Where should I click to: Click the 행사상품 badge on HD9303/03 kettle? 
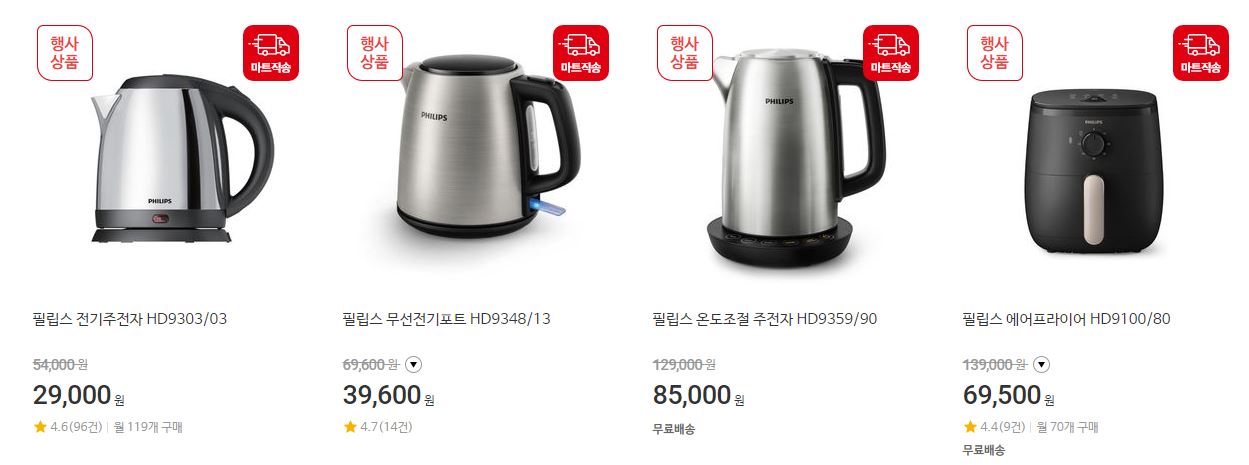tap(65, 53)
